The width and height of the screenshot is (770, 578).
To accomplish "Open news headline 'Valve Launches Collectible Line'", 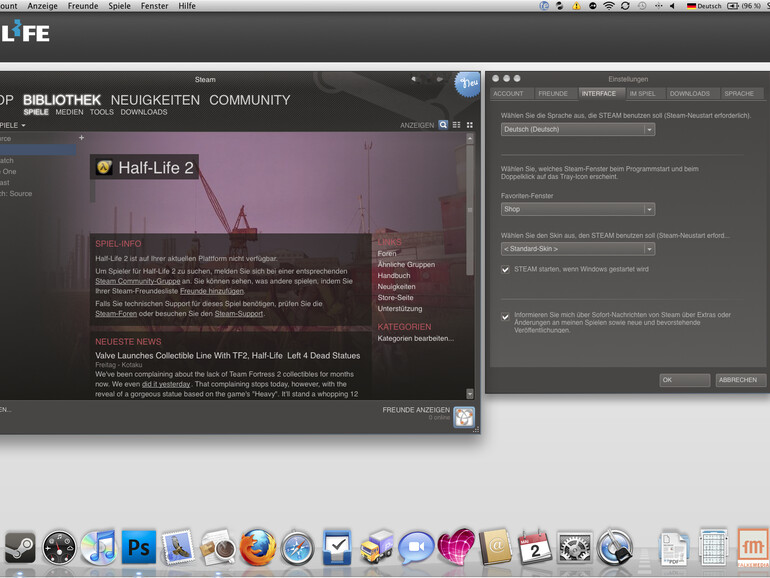I will (x=227, y=356).
